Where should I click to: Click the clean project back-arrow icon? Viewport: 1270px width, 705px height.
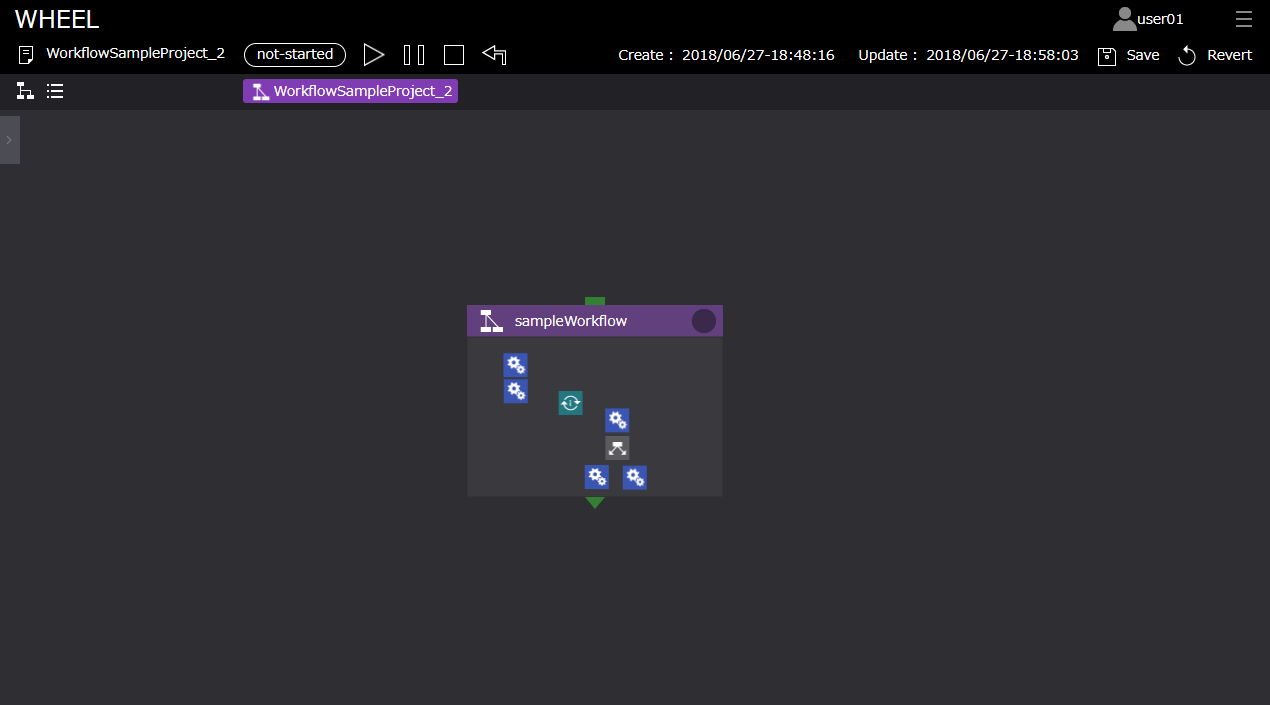[x=494, y=55]
